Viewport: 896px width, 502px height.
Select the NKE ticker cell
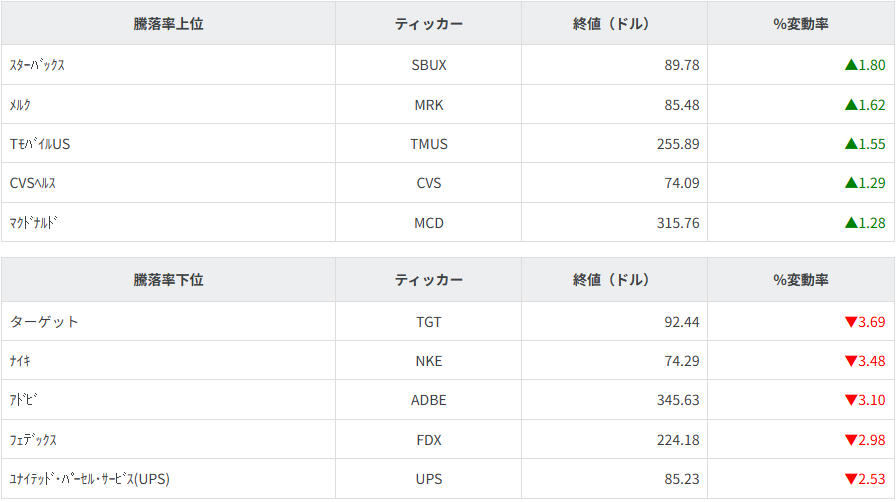tap(429, 361)
